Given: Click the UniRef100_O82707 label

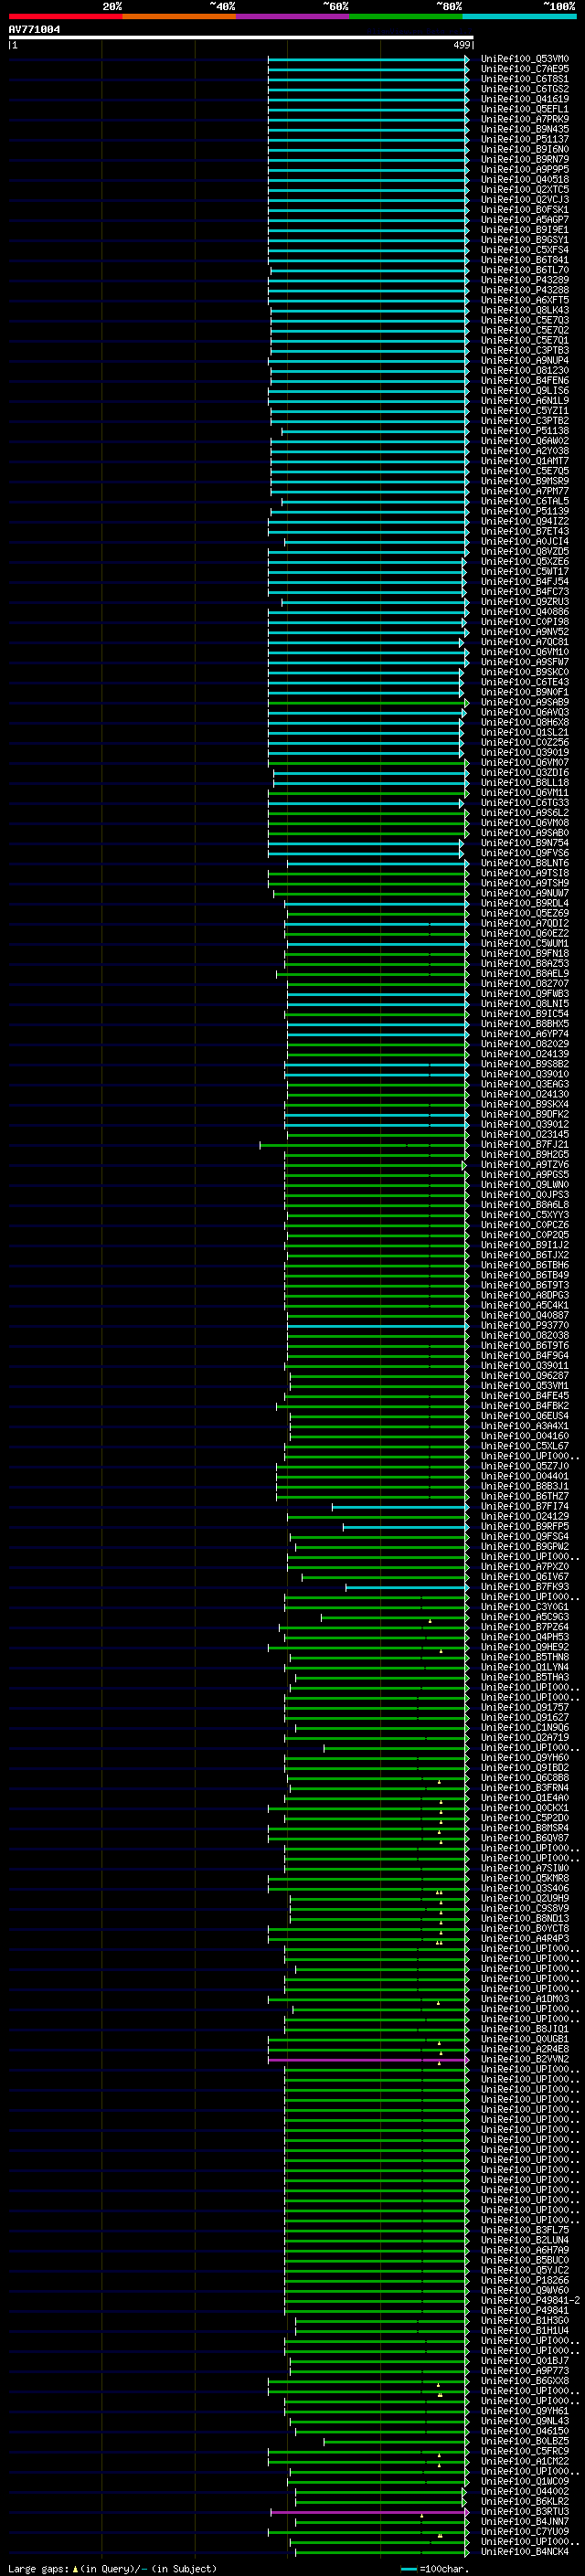Looking at the screenshot, I should pyautogui.click(x=524, y=984).
